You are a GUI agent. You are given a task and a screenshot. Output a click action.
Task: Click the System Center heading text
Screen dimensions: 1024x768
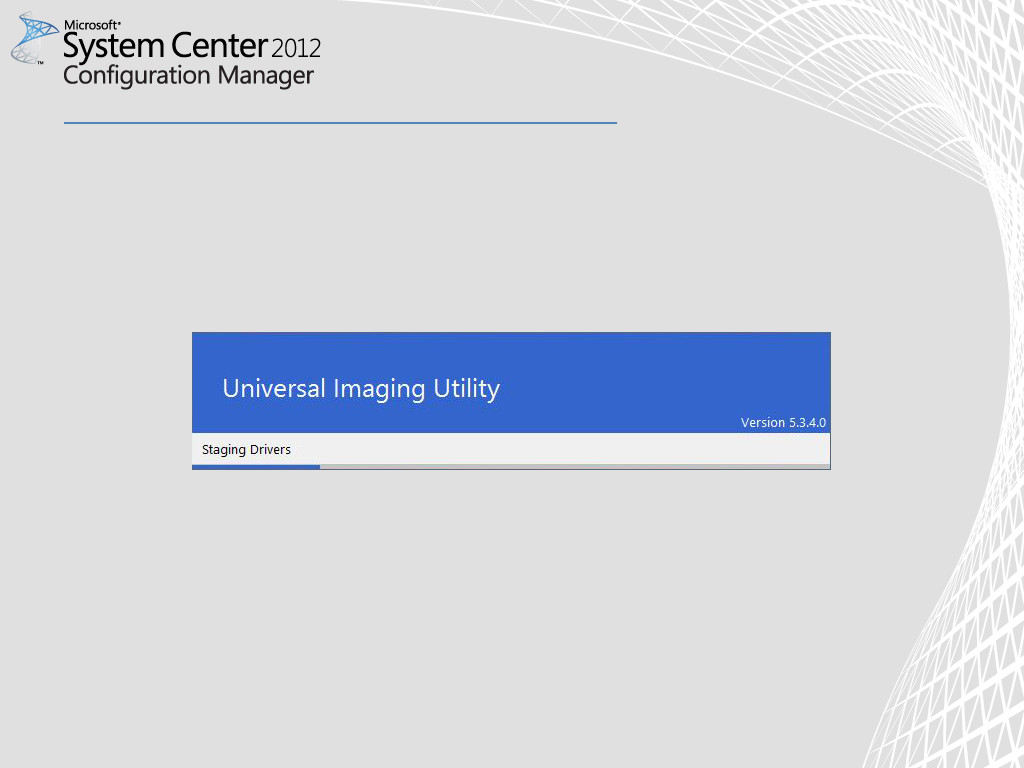coord(165,46)
